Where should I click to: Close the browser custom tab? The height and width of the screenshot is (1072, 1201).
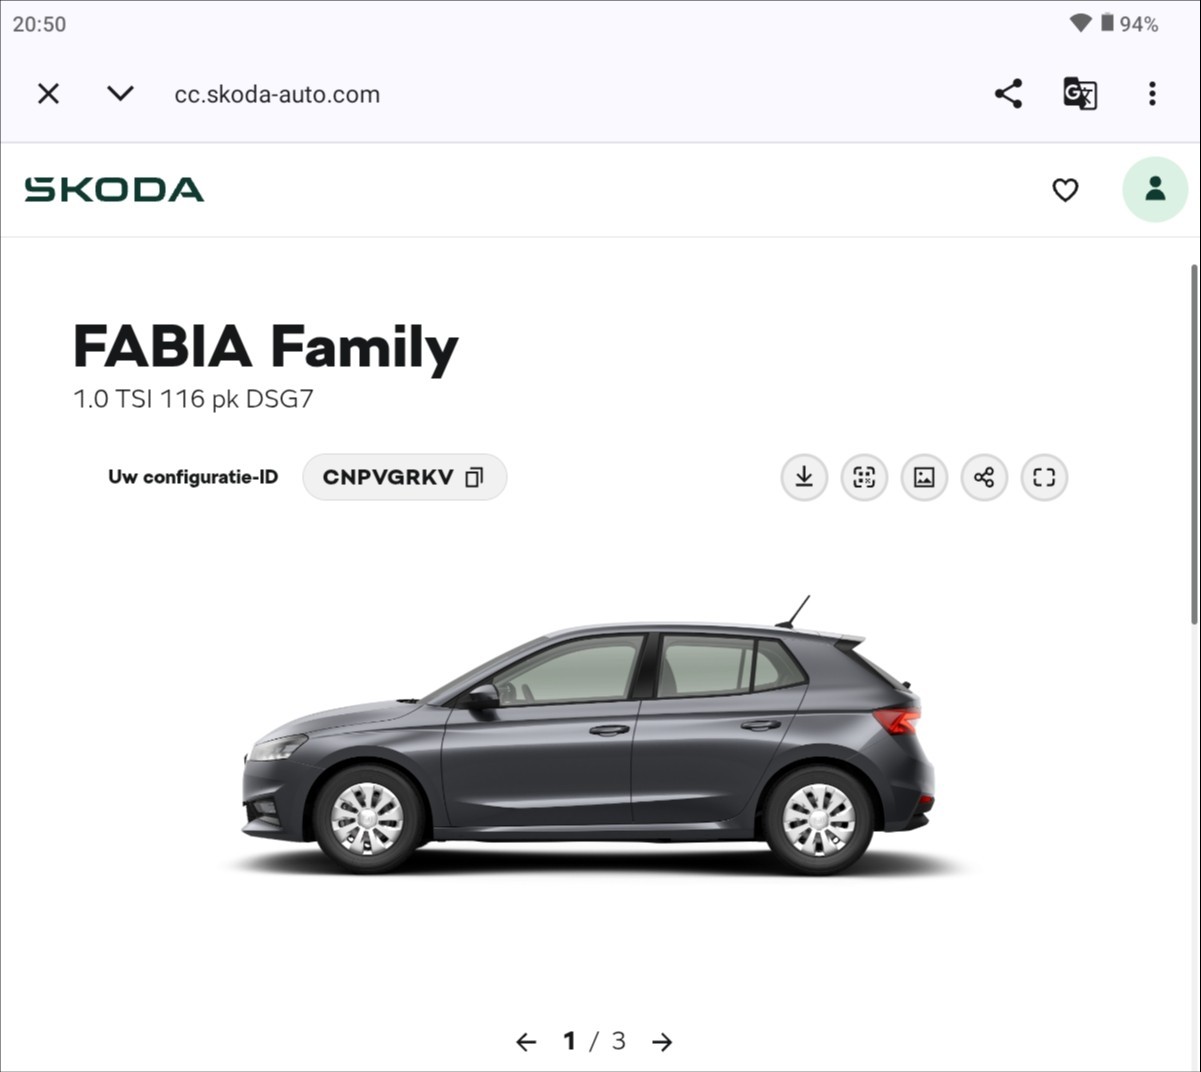48,93
